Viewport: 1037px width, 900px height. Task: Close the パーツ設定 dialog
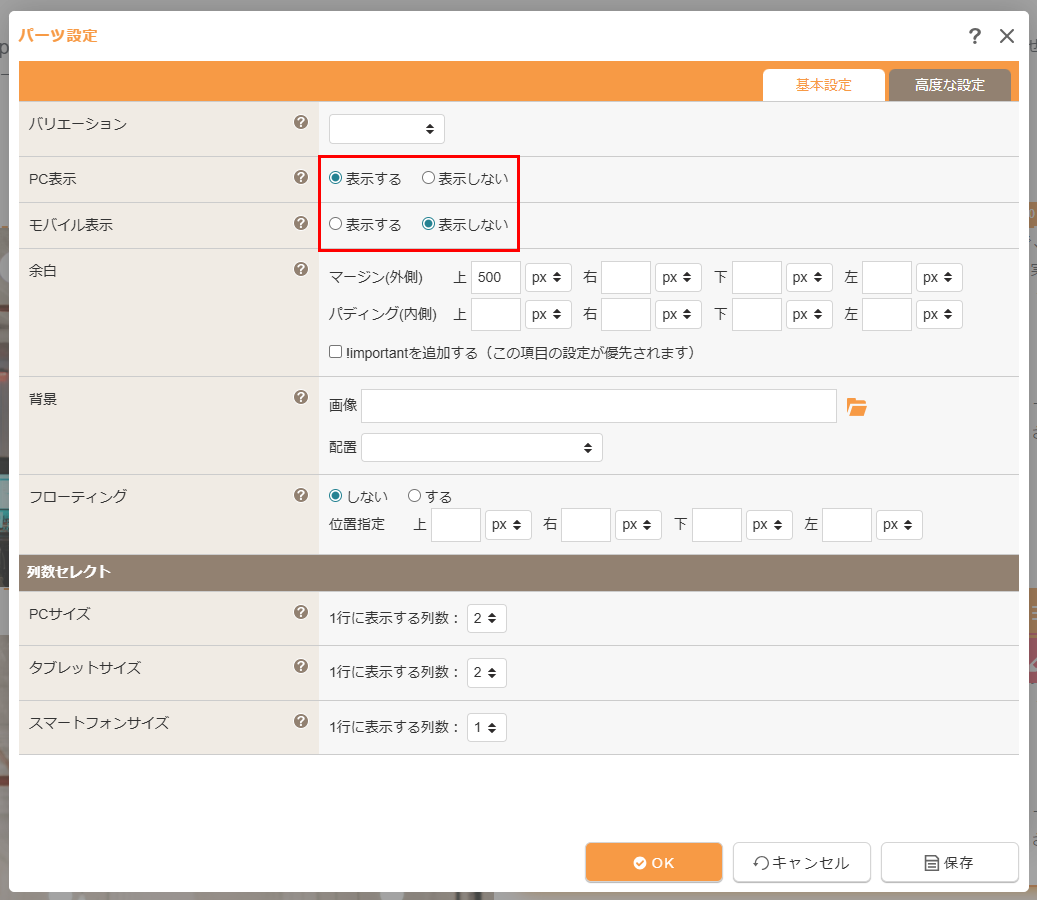tap(1007, 36)
